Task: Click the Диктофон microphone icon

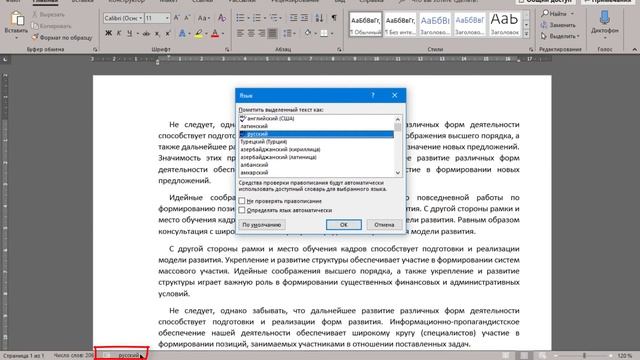Action: [604, 18]
